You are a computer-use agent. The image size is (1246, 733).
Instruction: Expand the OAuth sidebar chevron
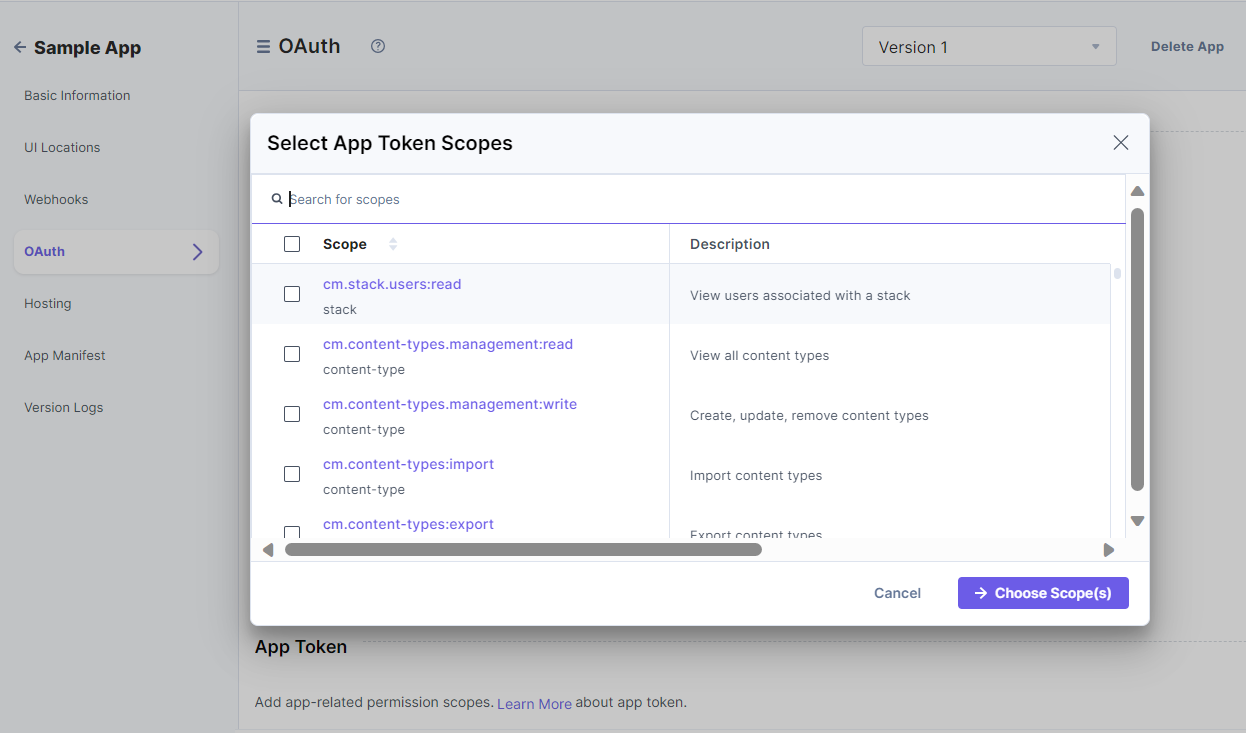click(197, 252)
